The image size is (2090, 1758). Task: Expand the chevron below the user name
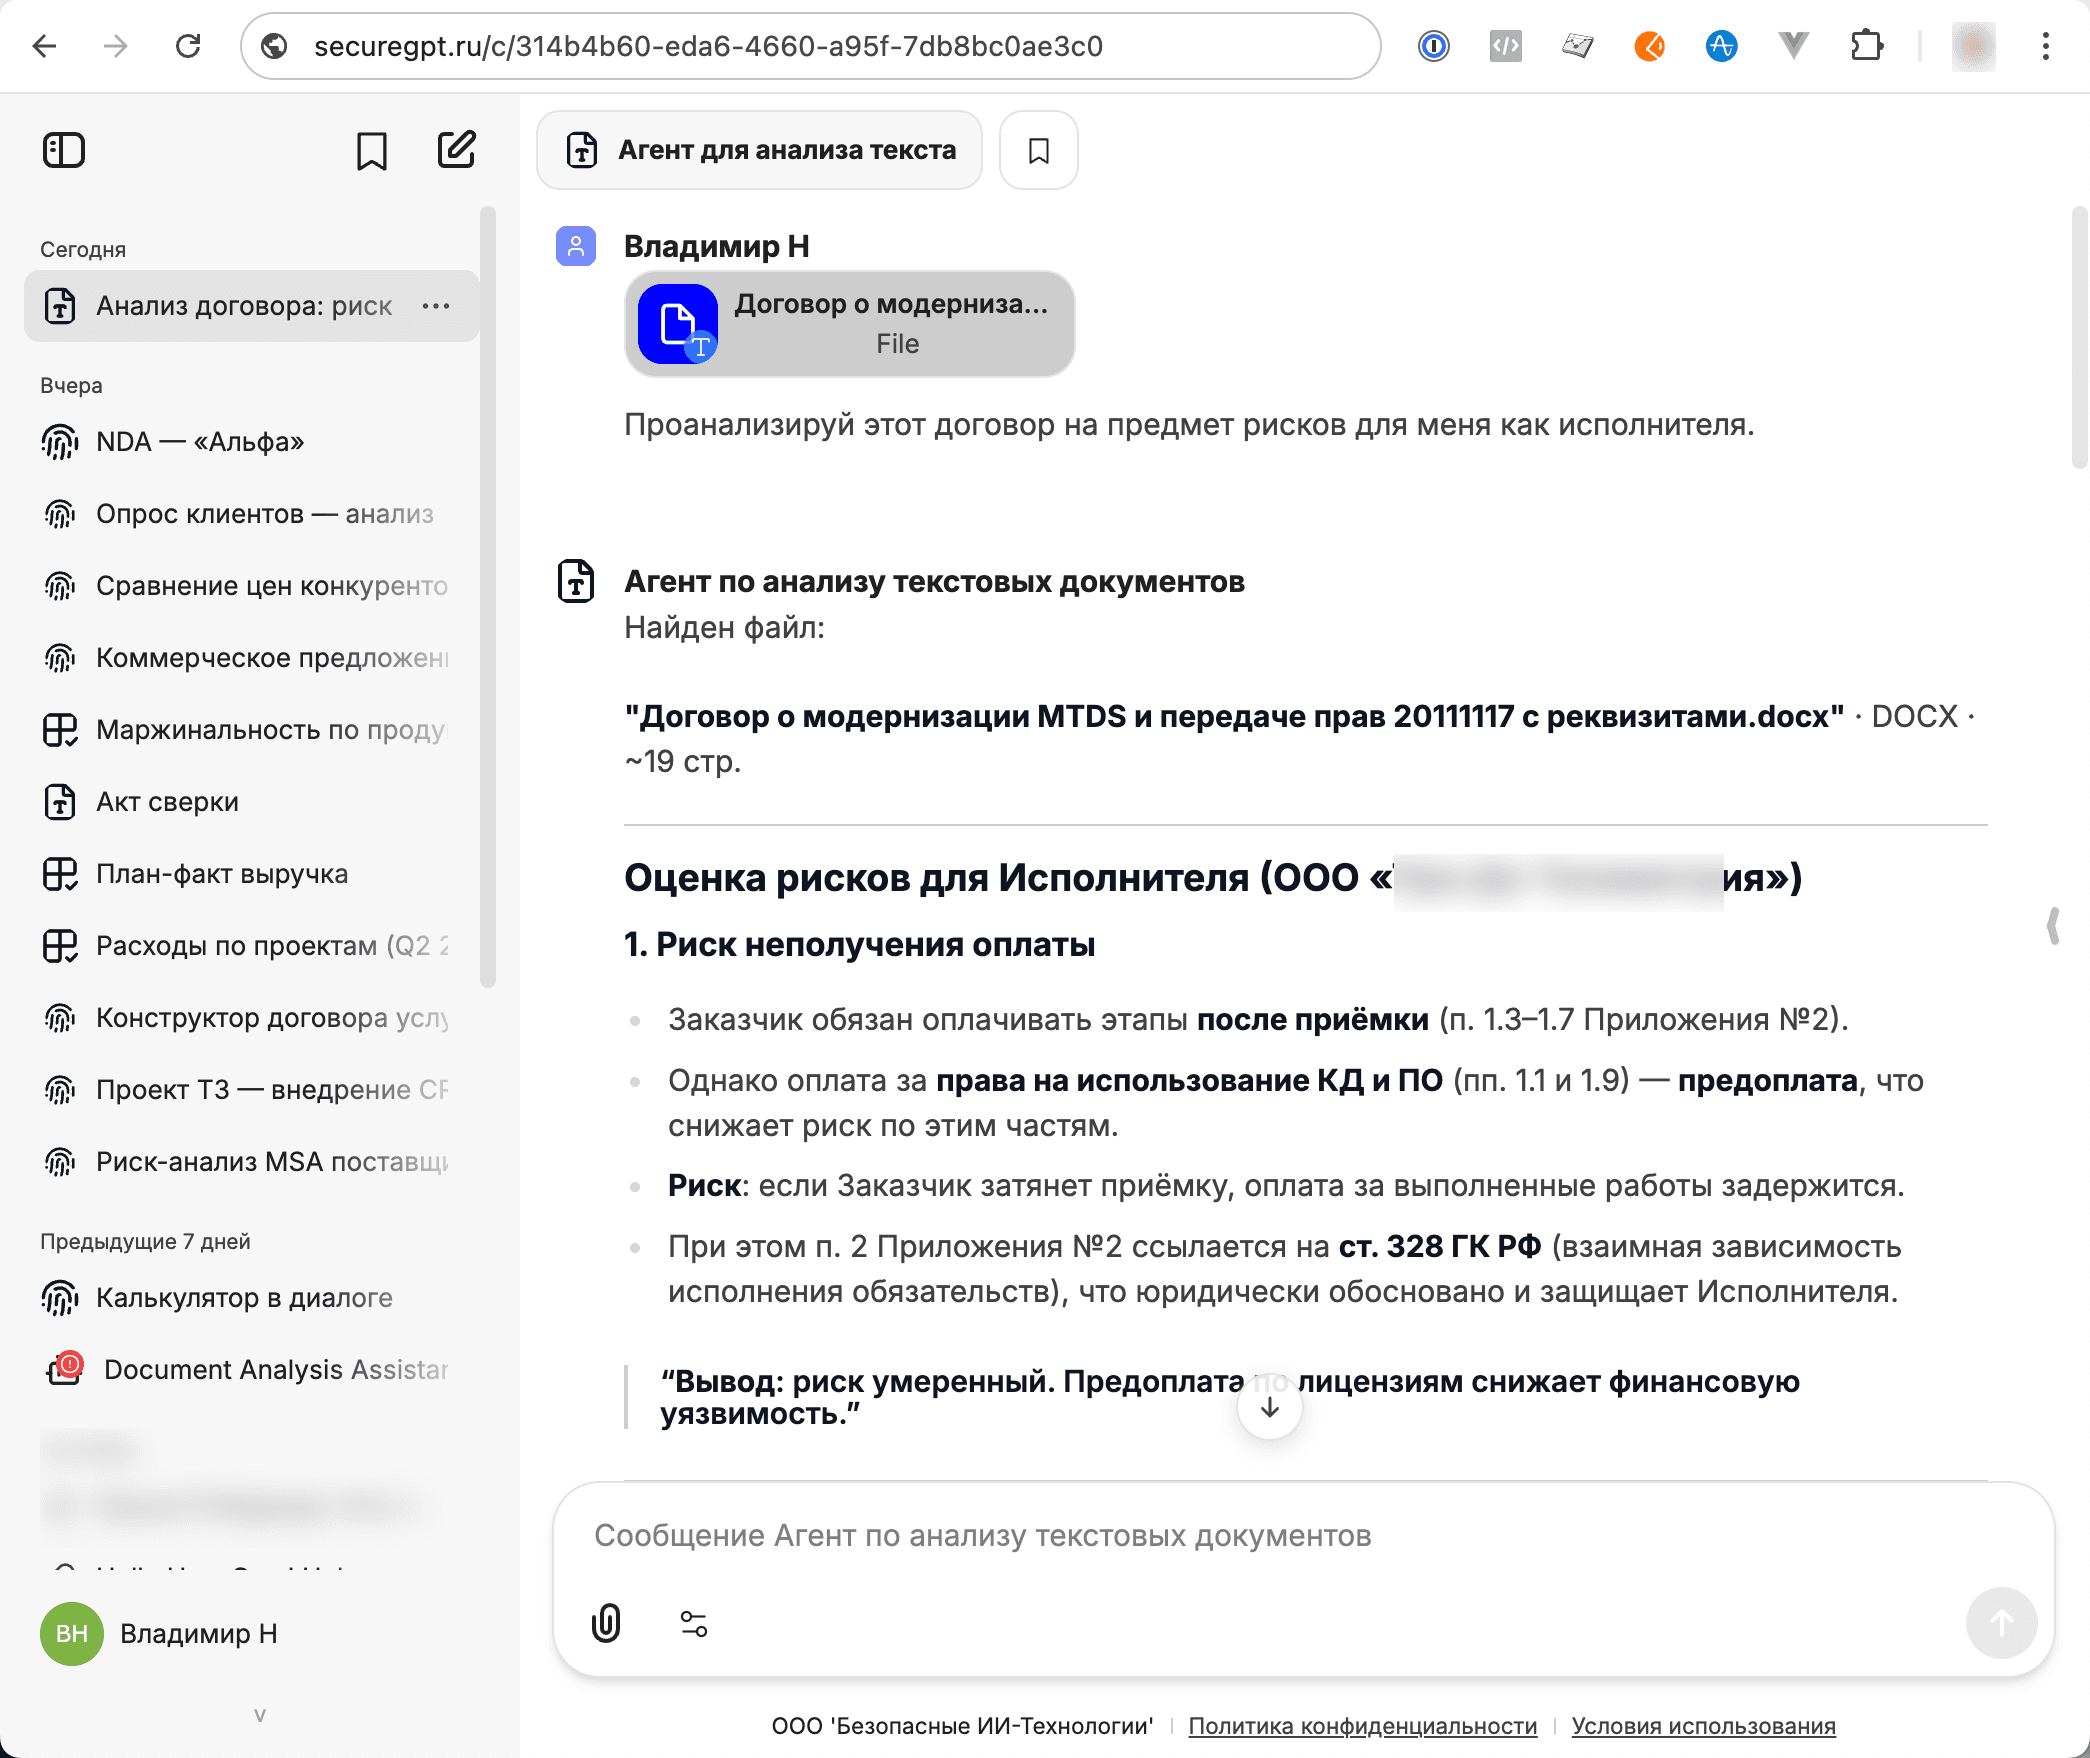[x=260, y=1712]
